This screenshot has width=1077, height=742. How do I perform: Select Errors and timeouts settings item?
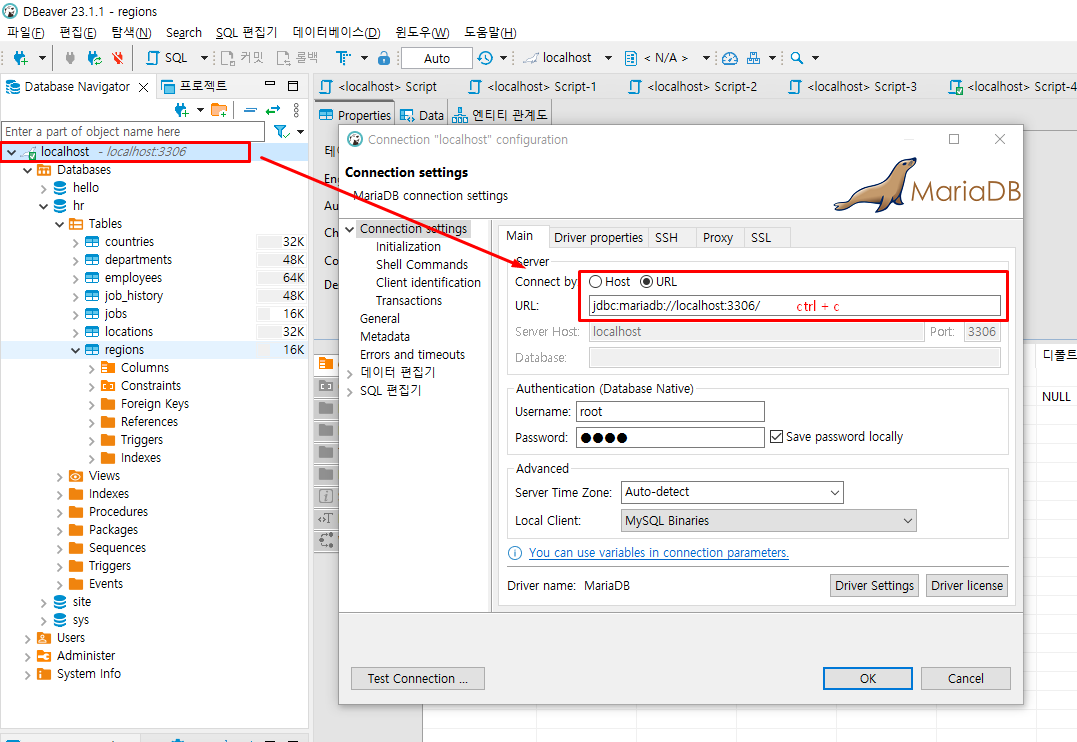coord(412,355)
